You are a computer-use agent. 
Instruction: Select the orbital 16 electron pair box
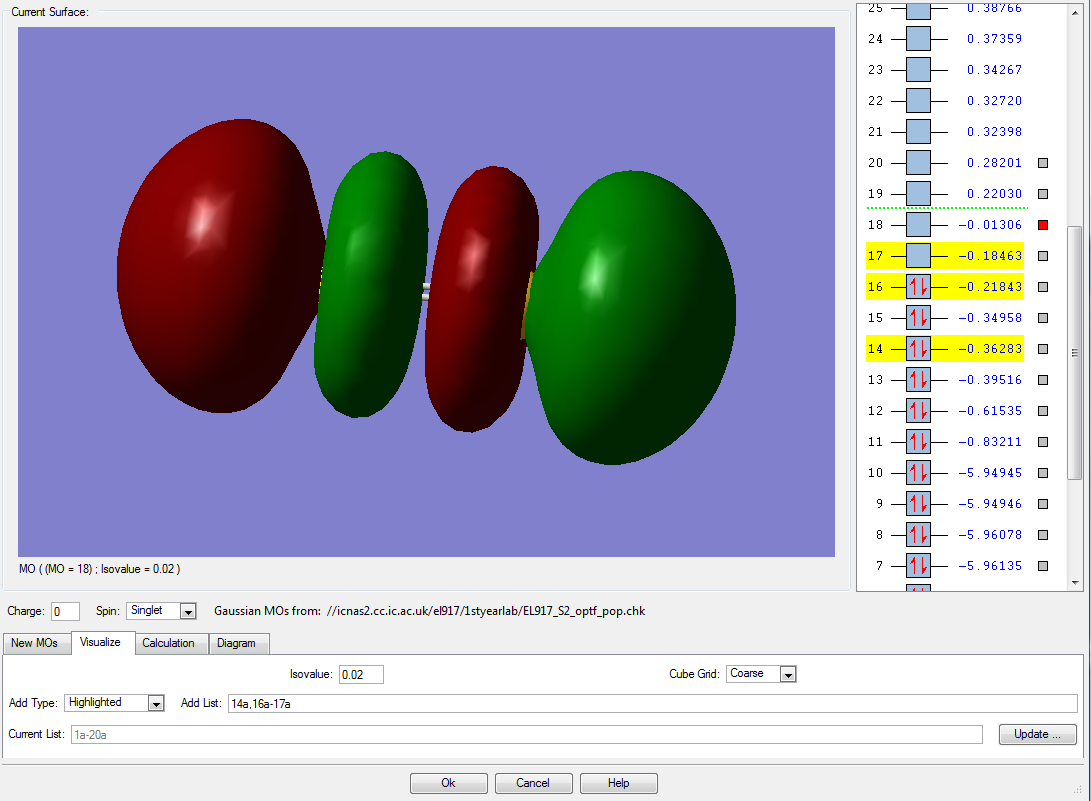(x=918, y=287)
